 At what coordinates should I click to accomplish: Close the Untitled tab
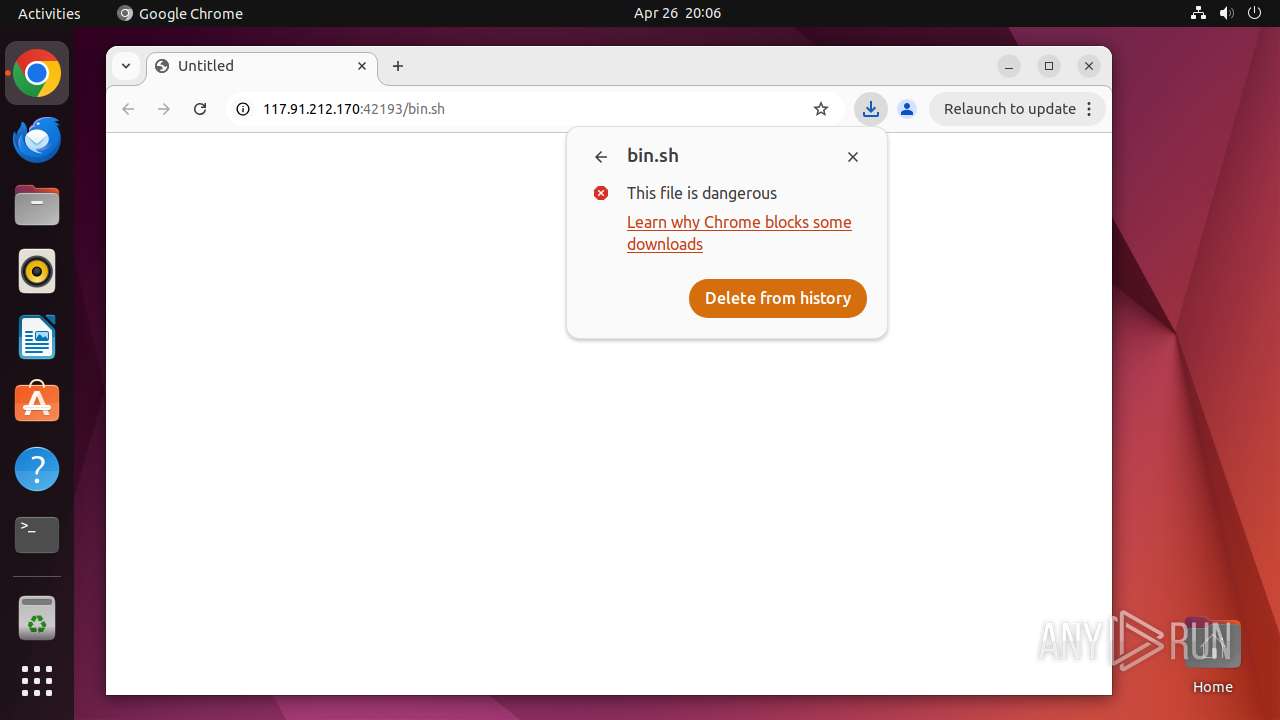coord(362,66)
